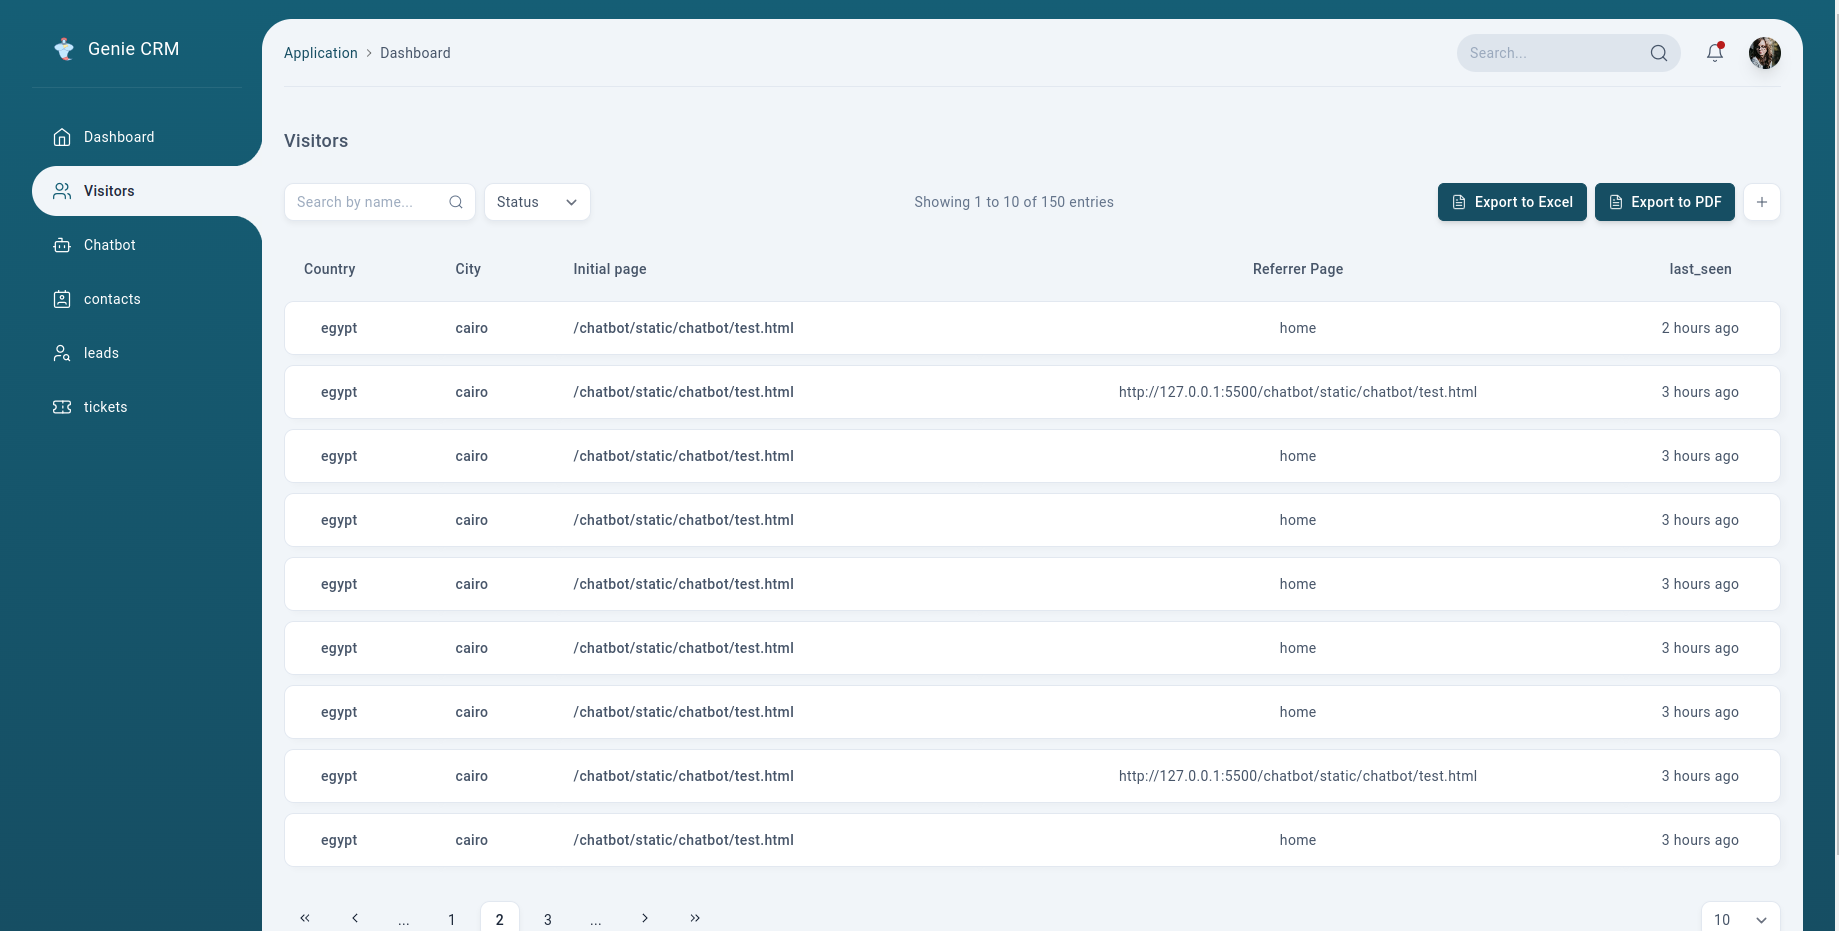Go to the previous page arrow
Image resolution: width=1839 pixels, height=931 pixels.
click(355, 918)
